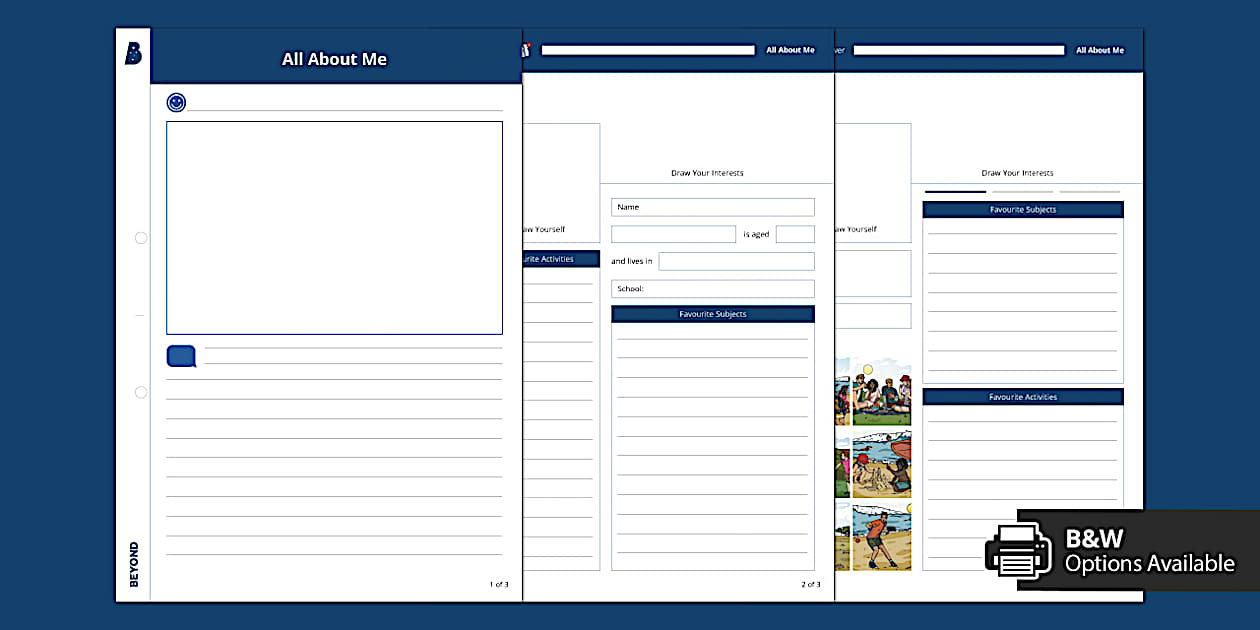Click the 'All About Me' badge on the middle page
Screen dimensions: 1260x630
790,49
